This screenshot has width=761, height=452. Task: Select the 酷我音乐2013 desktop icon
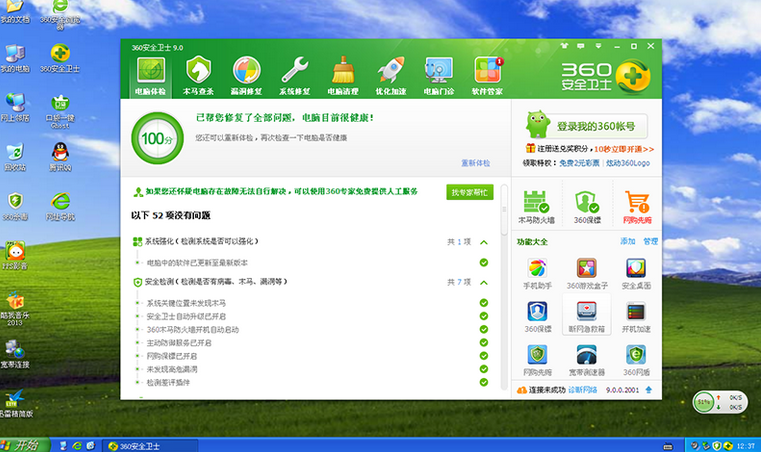(15, 309)
